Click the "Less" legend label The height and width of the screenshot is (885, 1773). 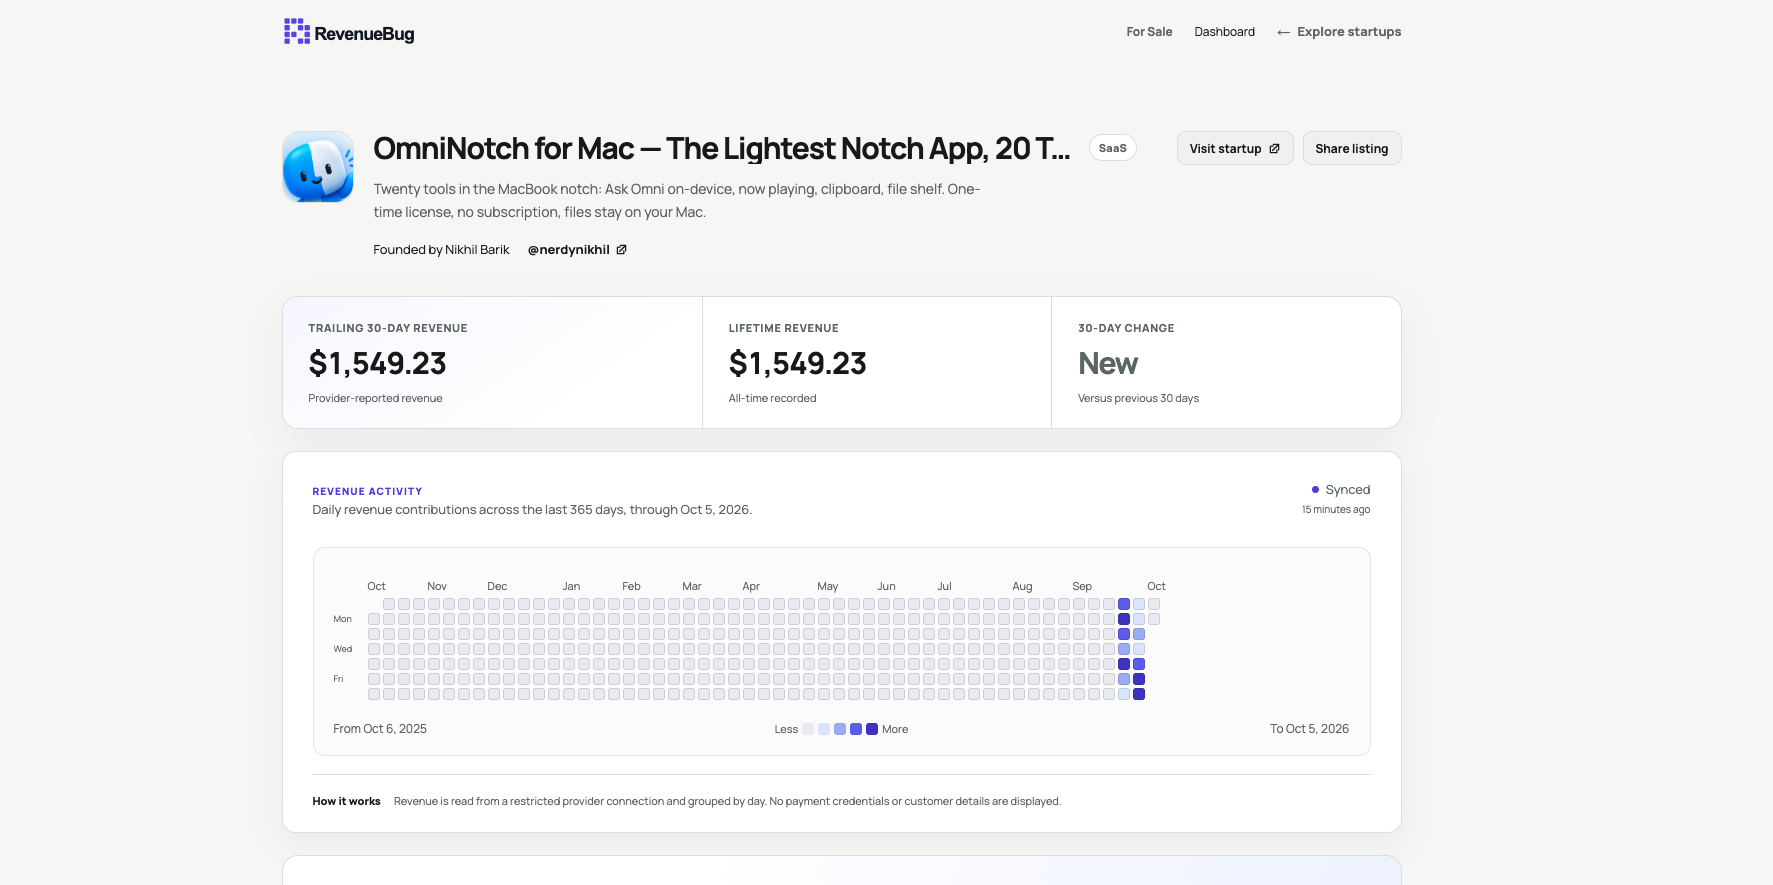[786, 729]
